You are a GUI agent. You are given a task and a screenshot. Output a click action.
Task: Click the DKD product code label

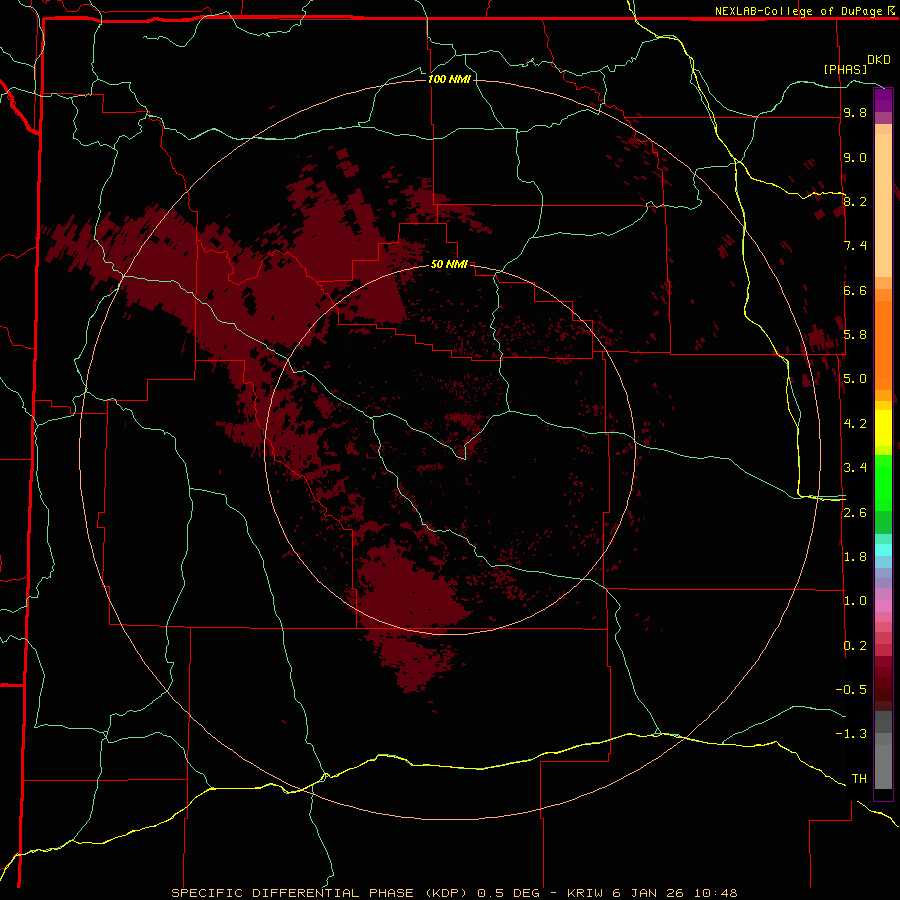pos(878,60)
